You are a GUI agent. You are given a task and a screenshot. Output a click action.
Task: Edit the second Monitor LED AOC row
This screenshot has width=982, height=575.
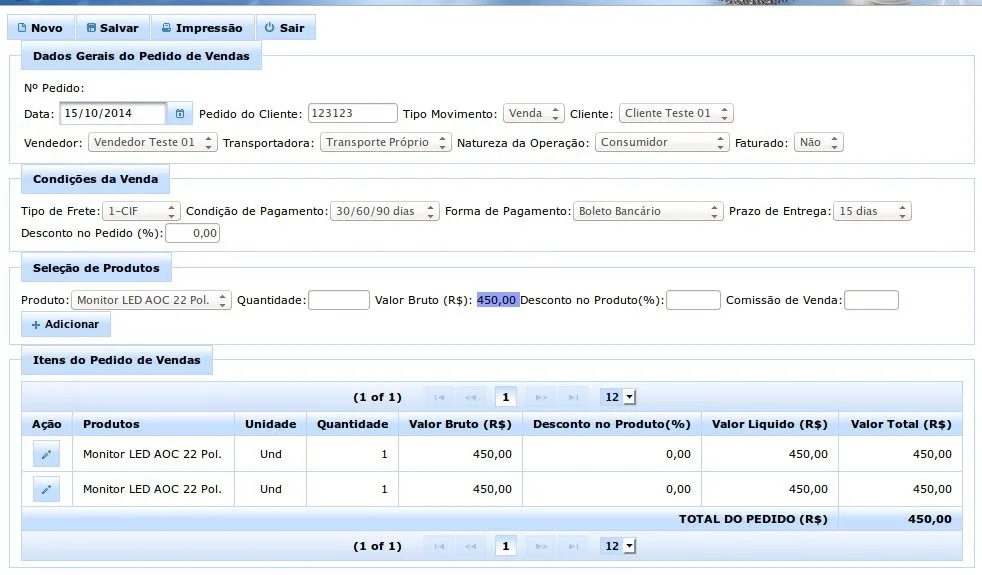tap(46, 489)
